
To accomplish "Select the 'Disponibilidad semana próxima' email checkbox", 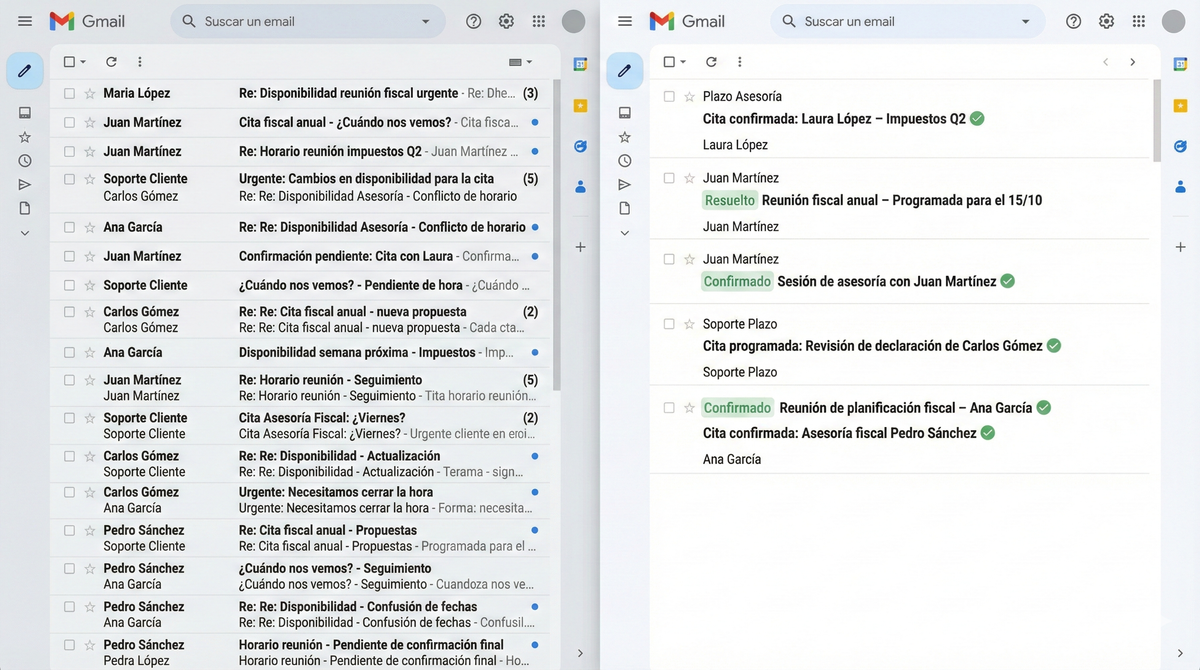I will tap(69, 352).
